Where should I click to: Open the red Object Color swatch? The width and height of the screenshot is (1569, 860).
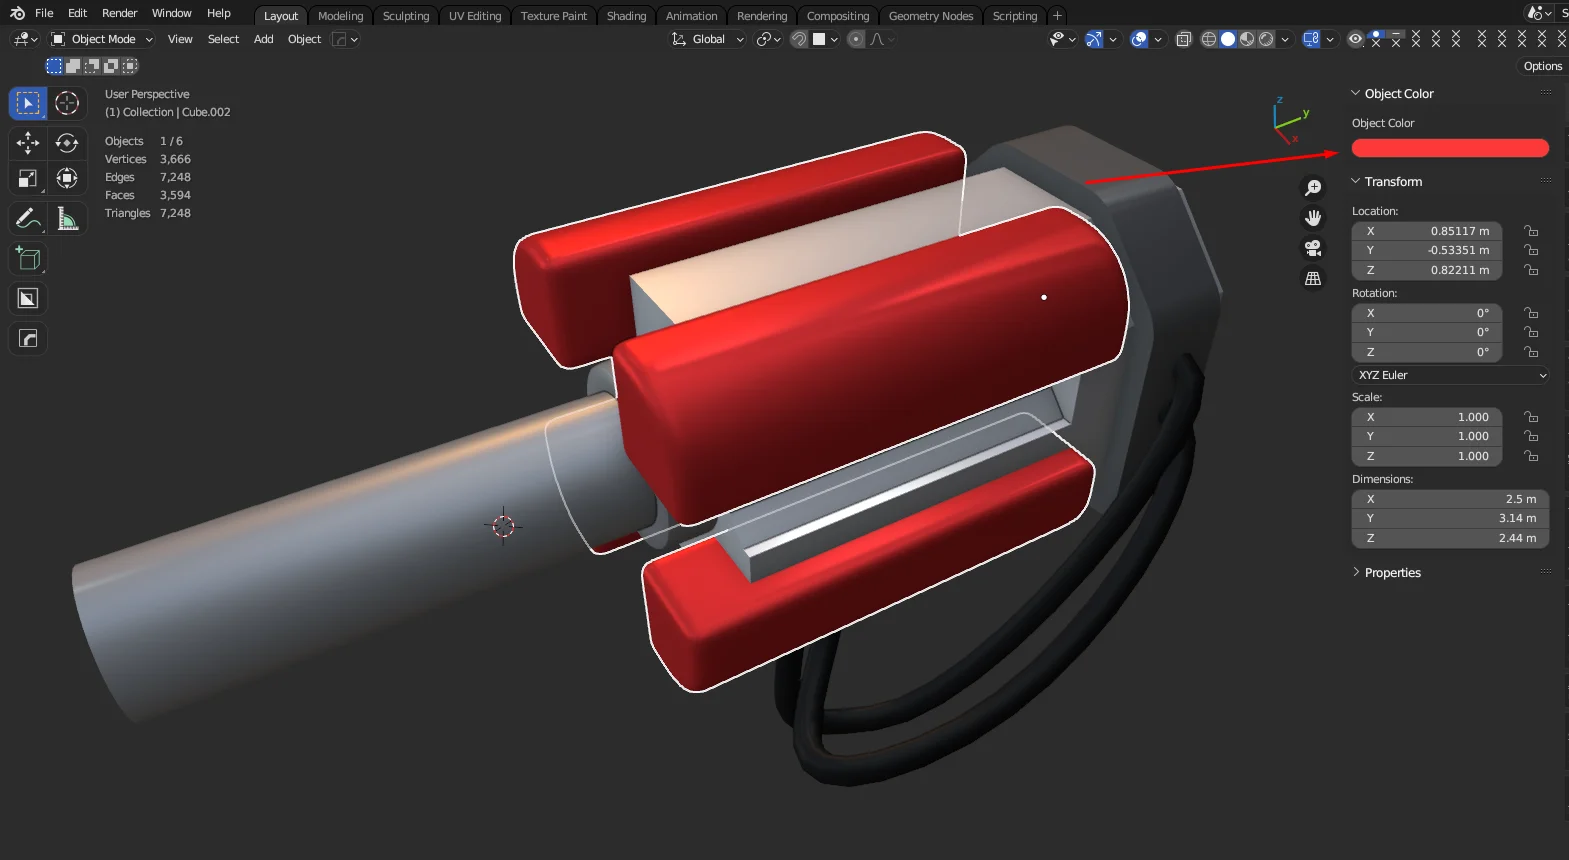tap(1450, 148)
